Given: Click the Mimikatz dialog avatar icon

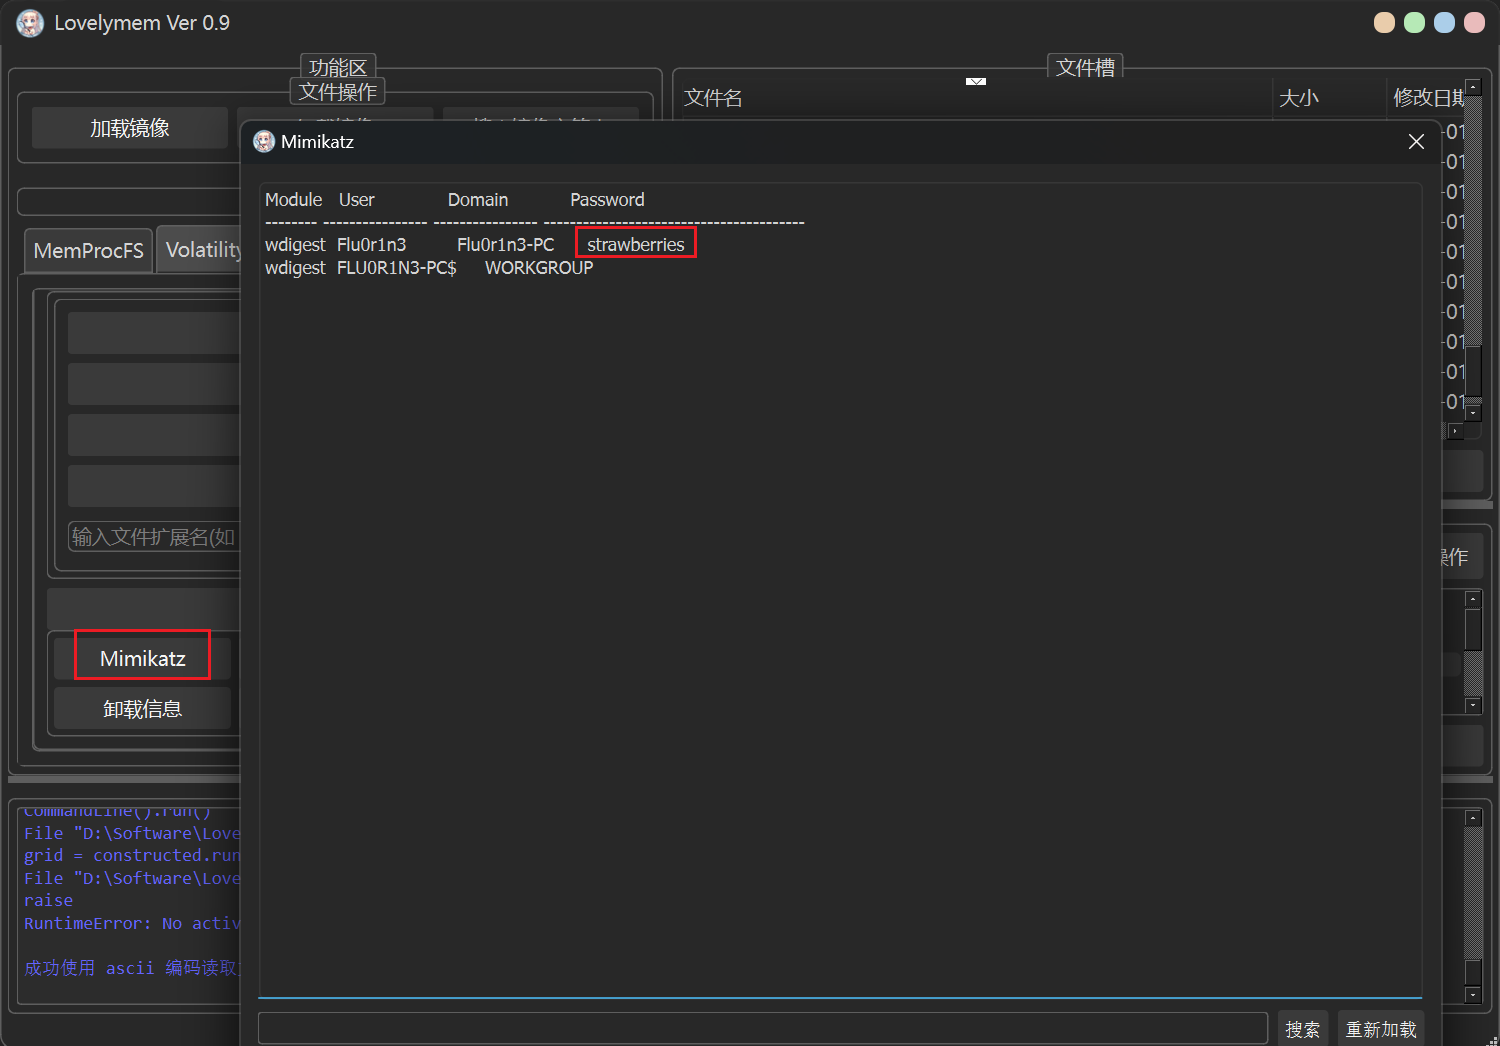Looking at the screenshot, I should click(x=264, y=142).
